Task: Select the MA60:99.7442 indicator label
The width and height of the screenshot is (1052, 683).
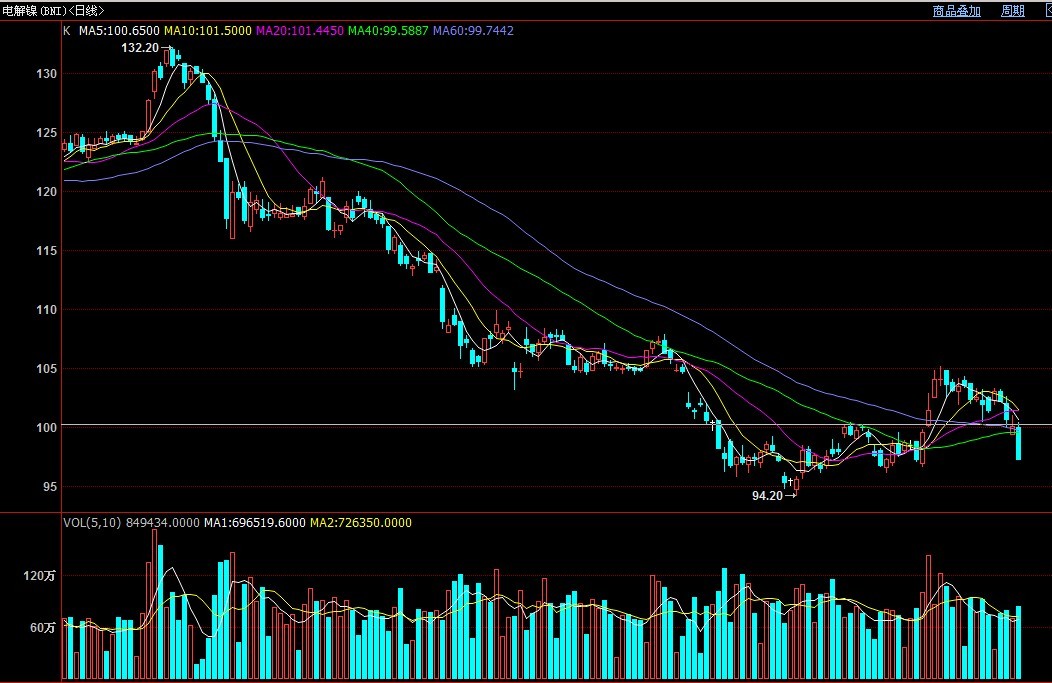Action: (473, 31)
